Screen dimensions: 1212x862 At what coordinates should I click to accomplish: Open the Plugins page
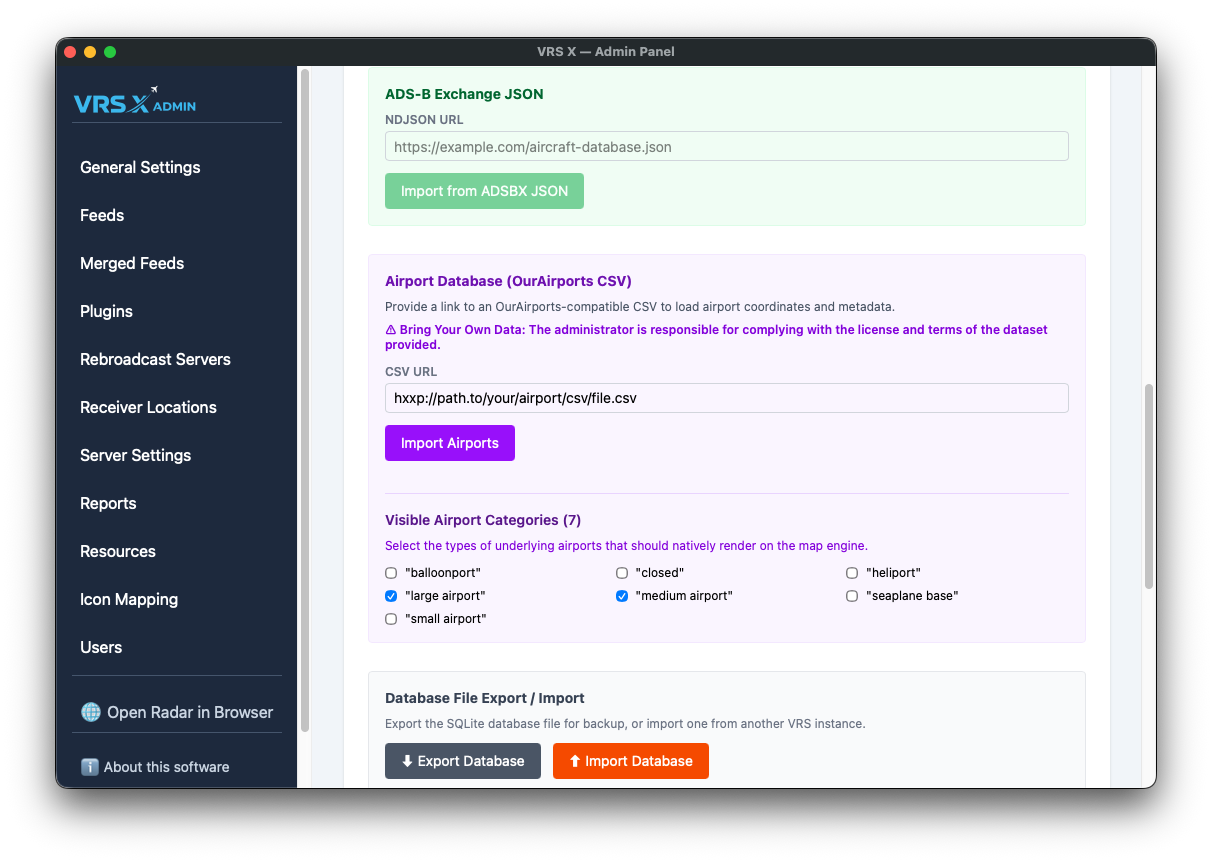coord(106,311)
